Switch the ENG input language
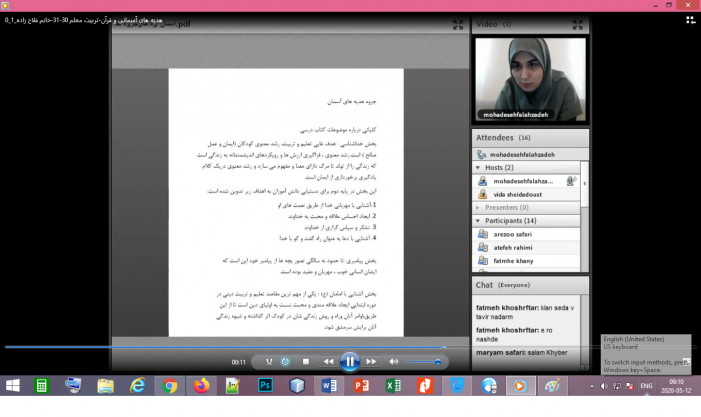 pyautogui.click(x=646, y=386)
